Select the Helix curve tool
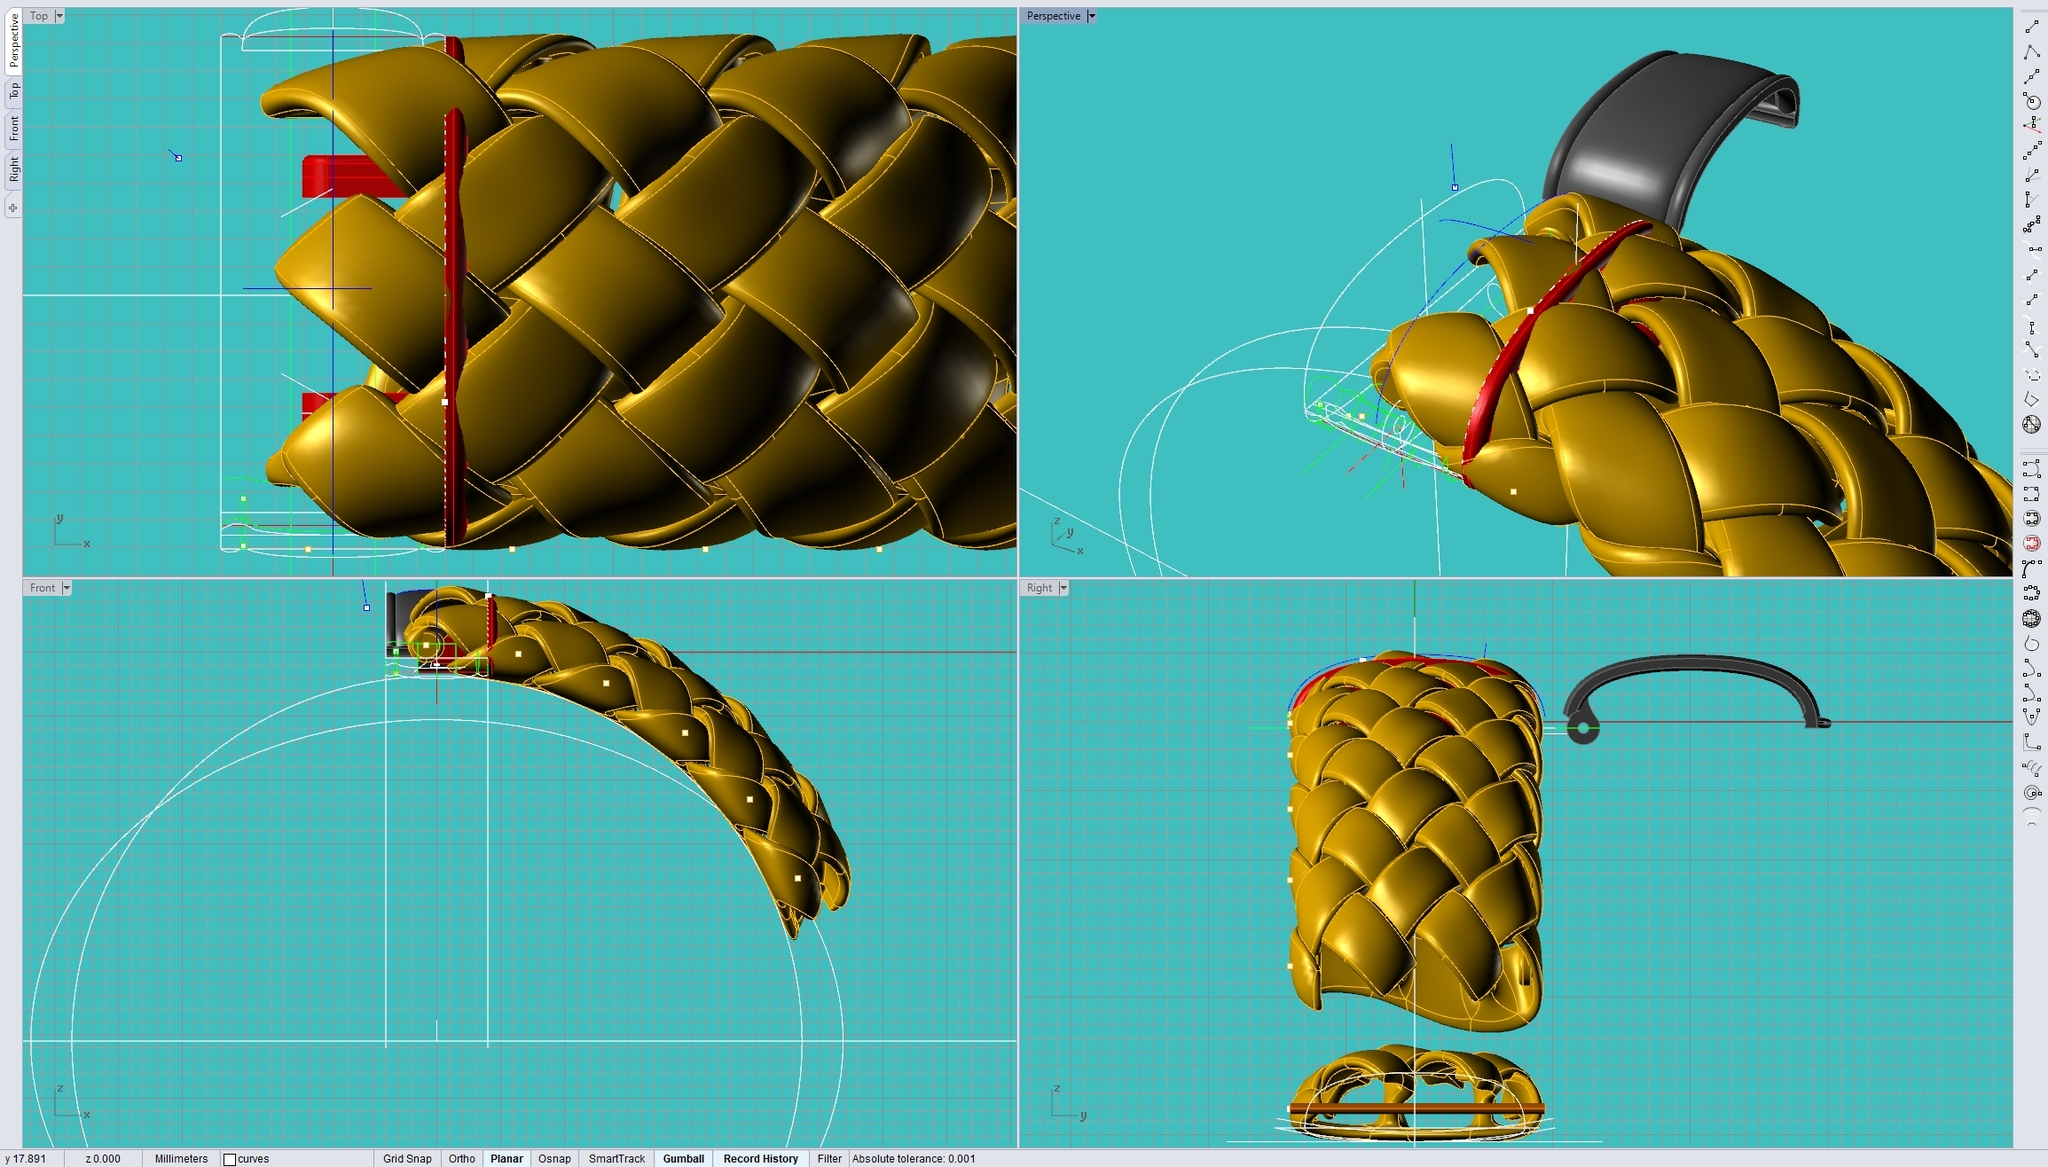The height and width of the screenshot is (1167, 2048). click(2031, 768)
